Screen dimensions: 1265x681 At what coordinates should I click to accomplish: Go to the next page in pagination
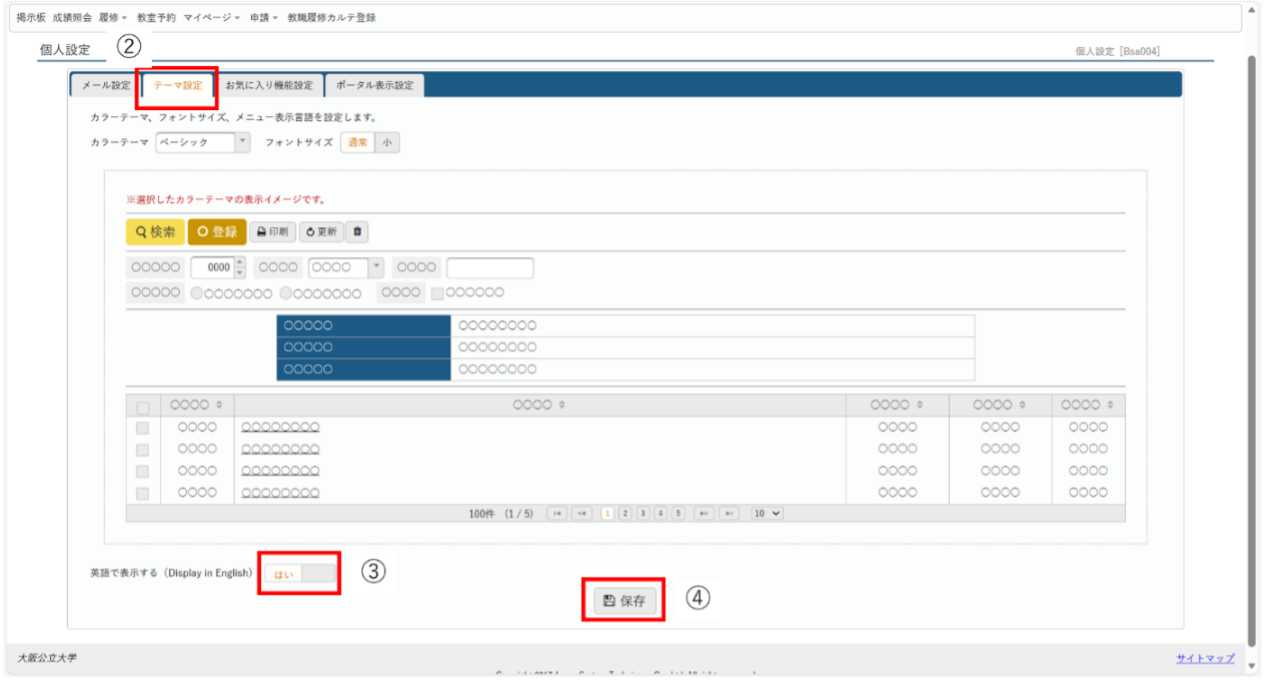click(704, 513)
